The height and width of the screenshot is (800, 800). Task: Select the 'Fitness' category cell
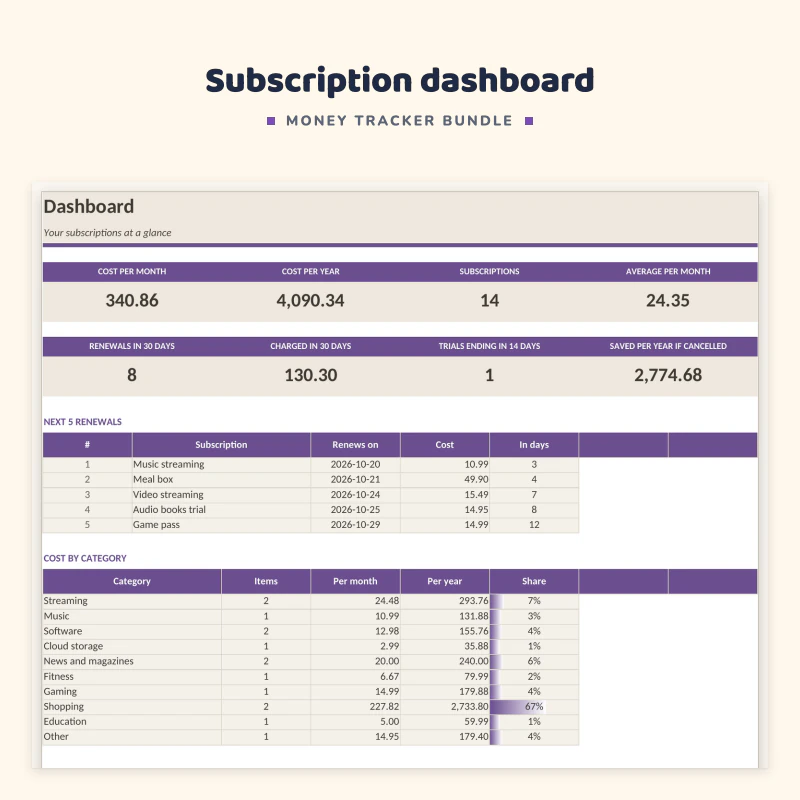132,677
